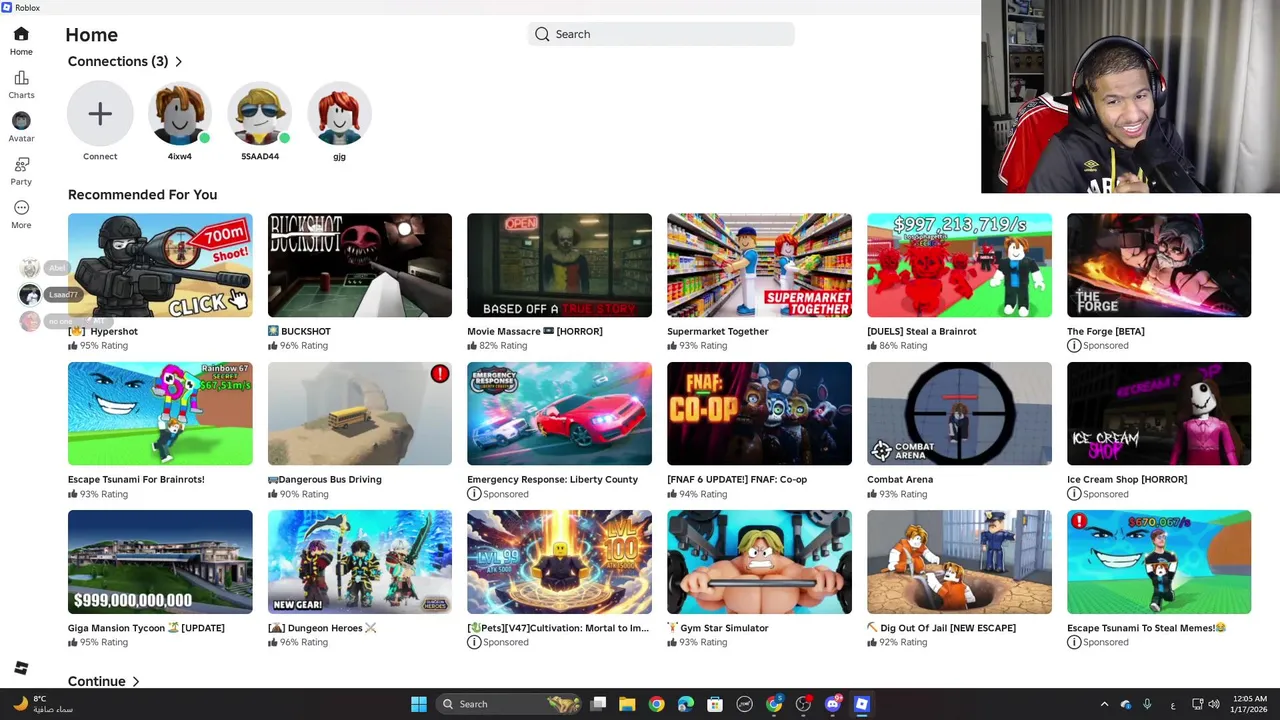1280x720 pixels.
Task: Open the More sidebar menu
Action: pyautogui.click(x=21, y=214)
